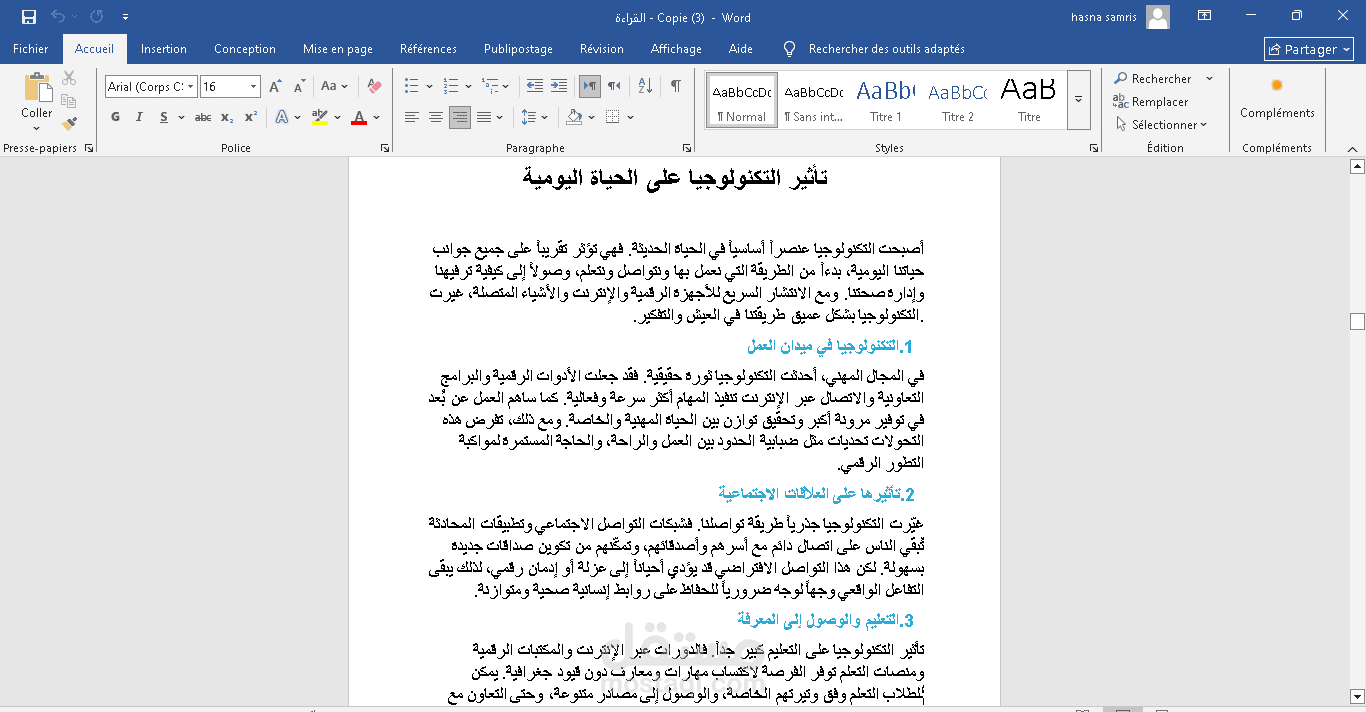
Task: Open the change case Aa dropdown
Action: click(x=334, y=87)
